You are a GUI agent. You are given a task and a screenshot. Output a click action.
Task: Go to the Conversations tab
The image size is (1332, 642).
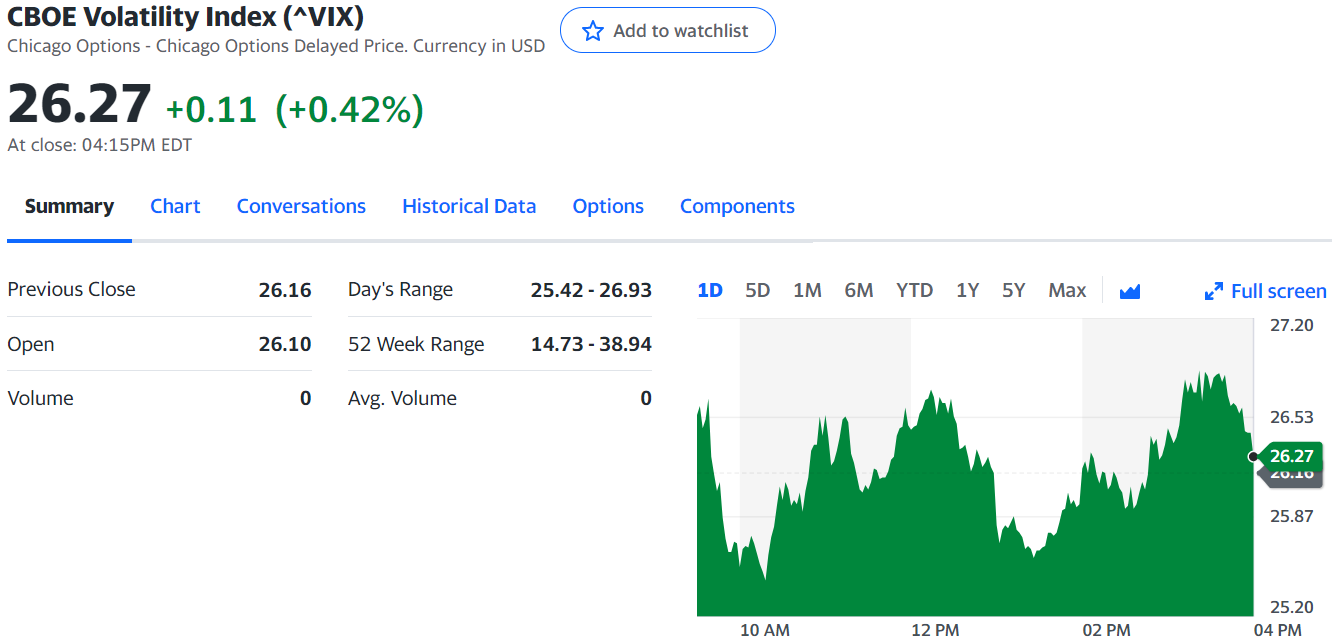[301, 206]
